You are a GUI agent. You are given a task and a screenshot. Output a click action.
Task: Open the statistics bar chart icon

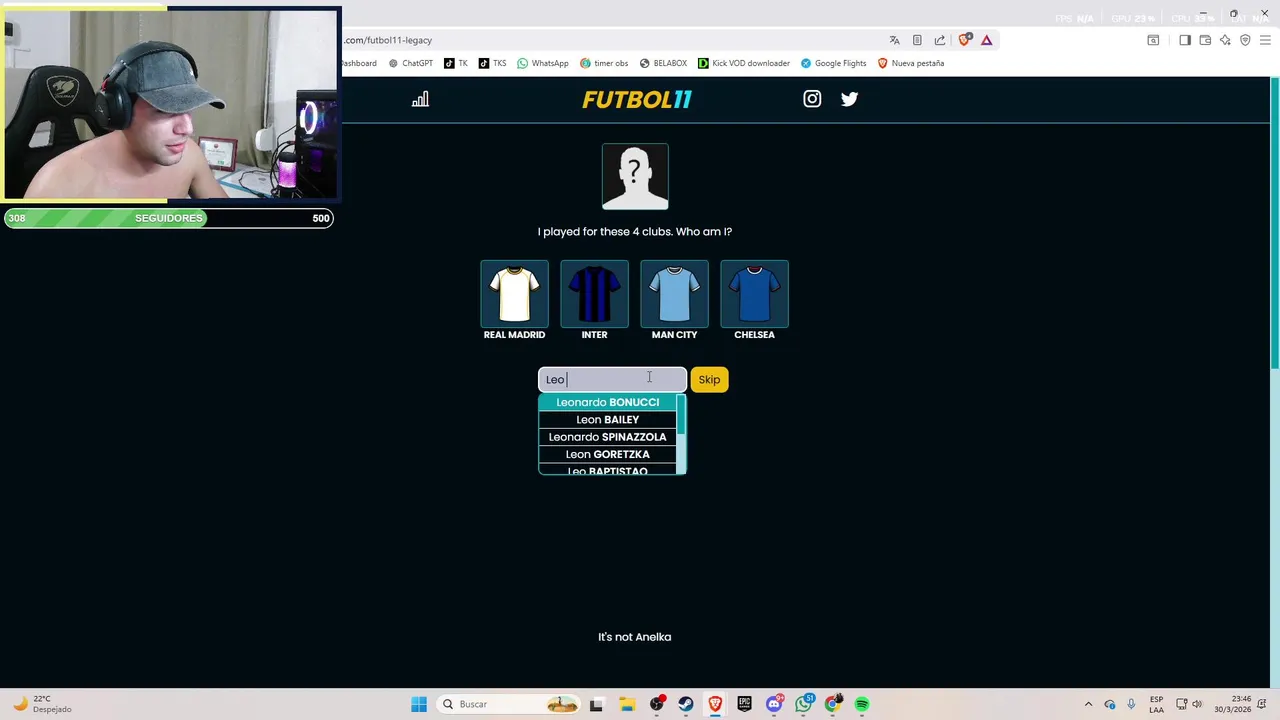coord(420,99)
